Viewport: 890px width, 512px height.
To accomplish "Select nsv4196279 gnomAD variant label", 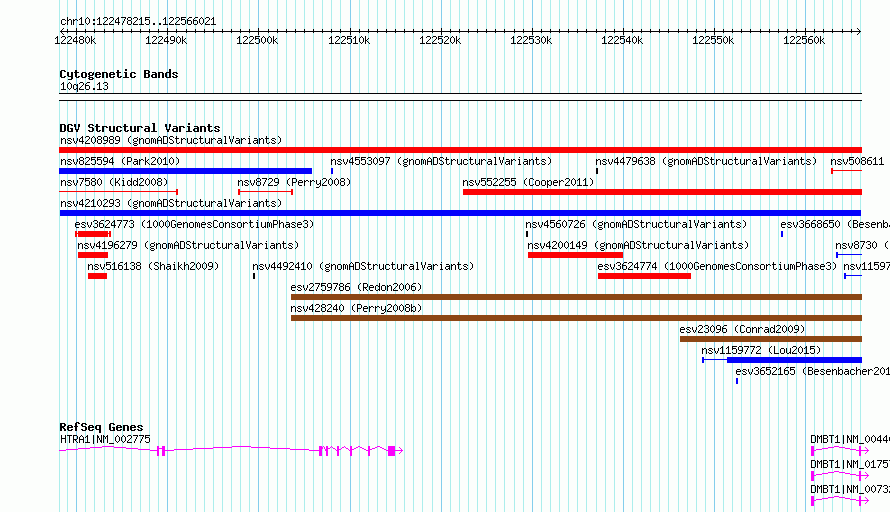I will tap(188, 245).
